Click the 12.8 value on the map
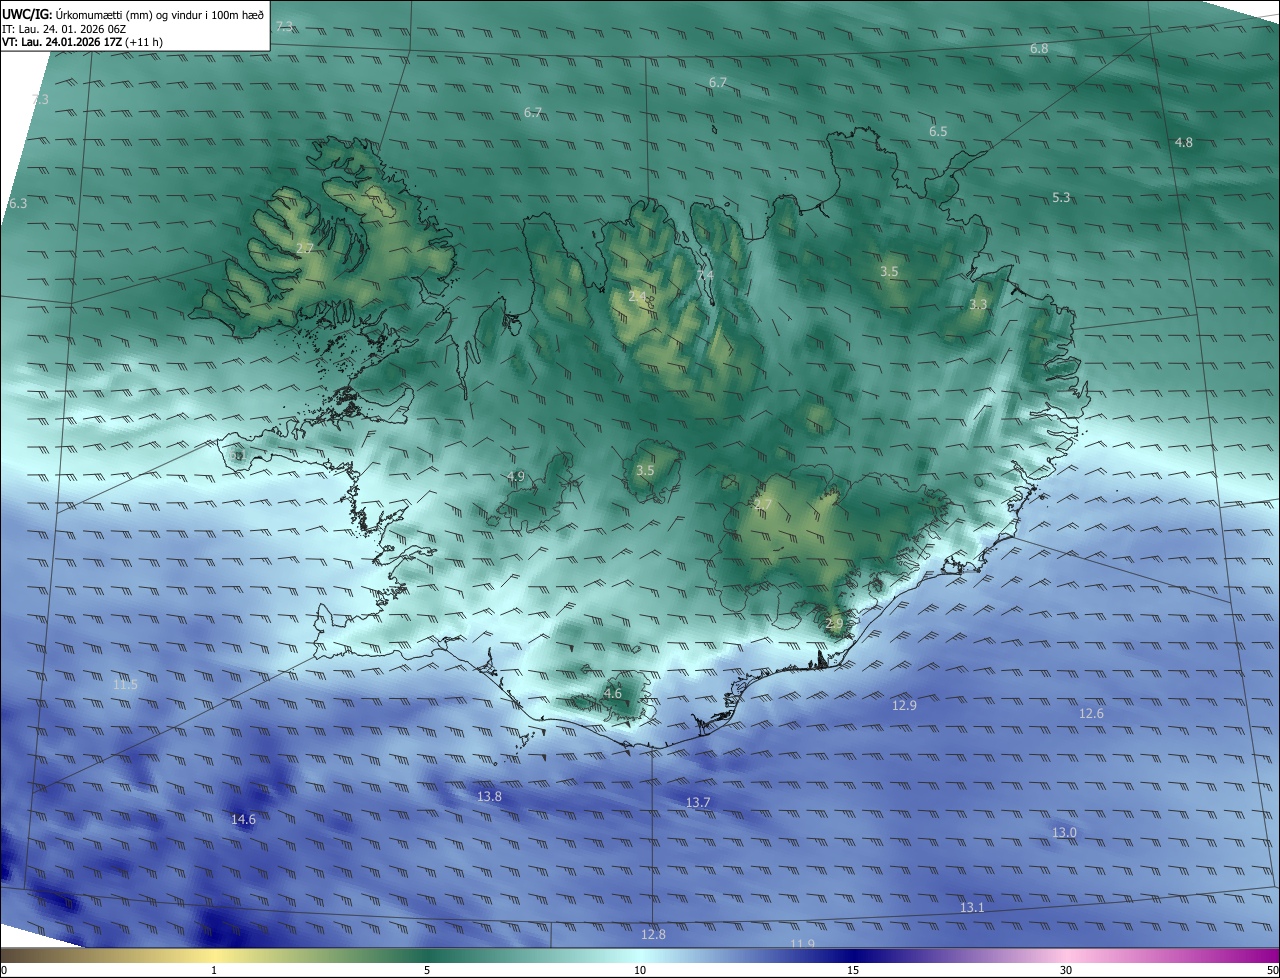 click(x=653, y=934)
